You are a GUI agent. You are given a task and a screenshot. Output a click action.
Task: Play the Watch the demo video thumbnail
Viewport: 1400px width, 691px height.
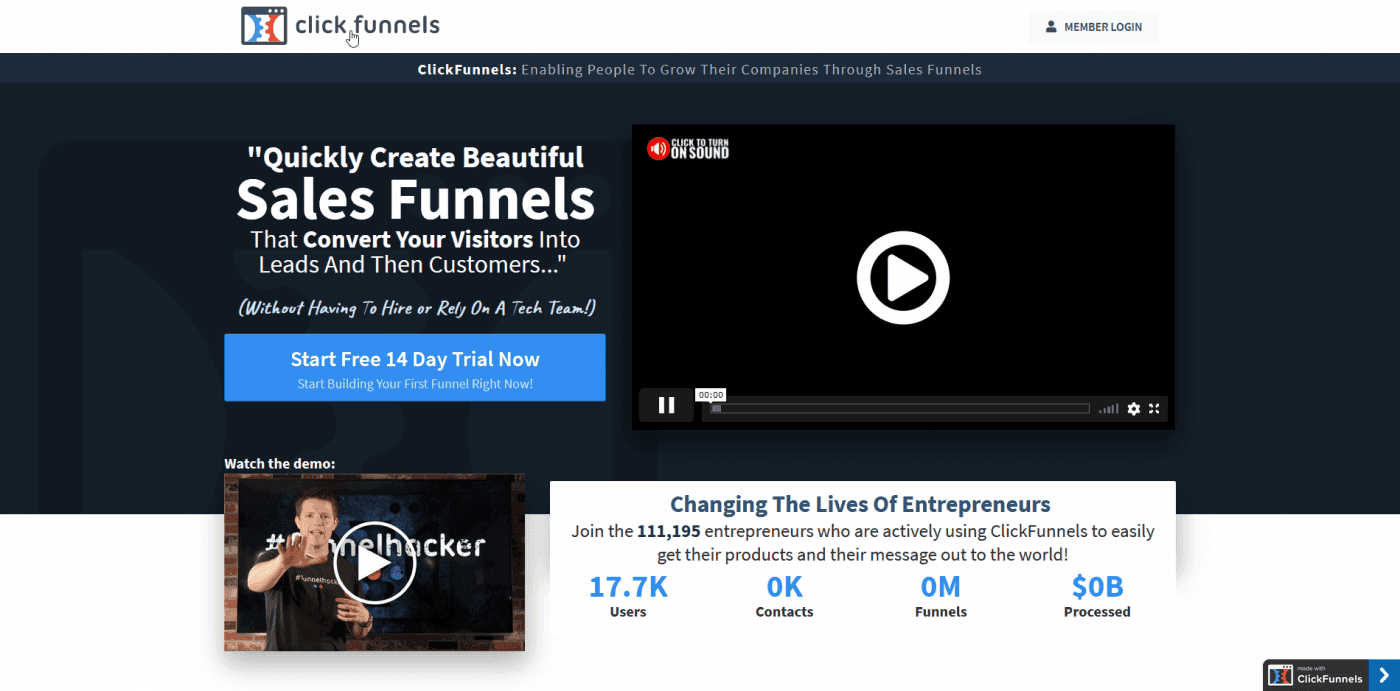pos(374,562)
